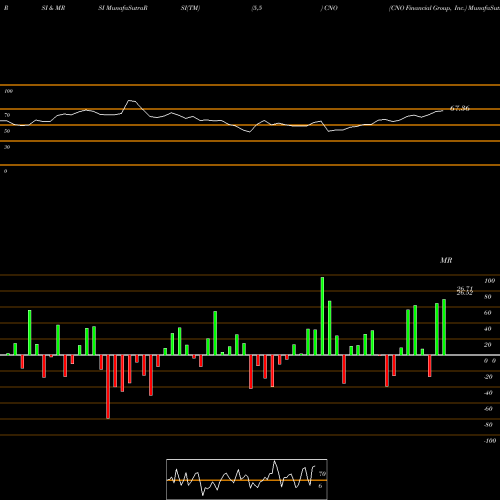Click the MR label above the bar chart
This screenshot has width=500, height=500.
point(446,260)
